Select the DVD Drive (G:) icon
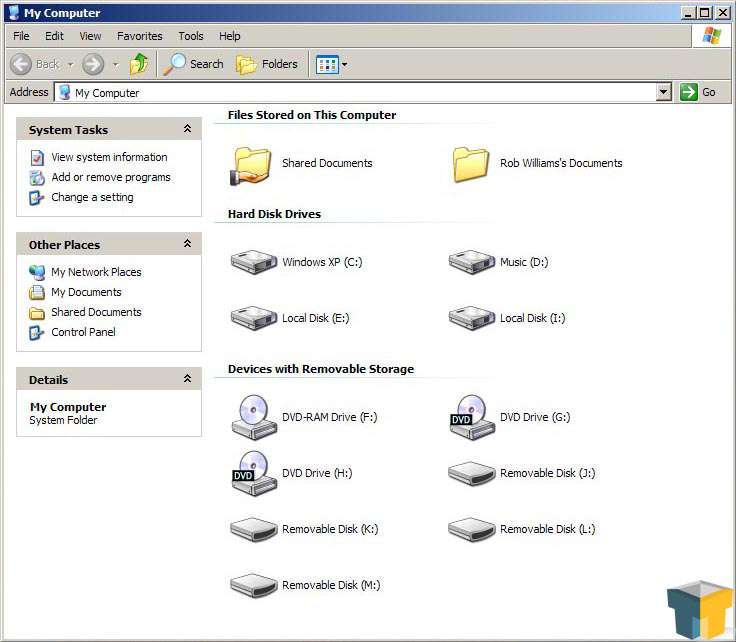Image resolution: width=736 pixels, height=642 pixels. [472, 417]
